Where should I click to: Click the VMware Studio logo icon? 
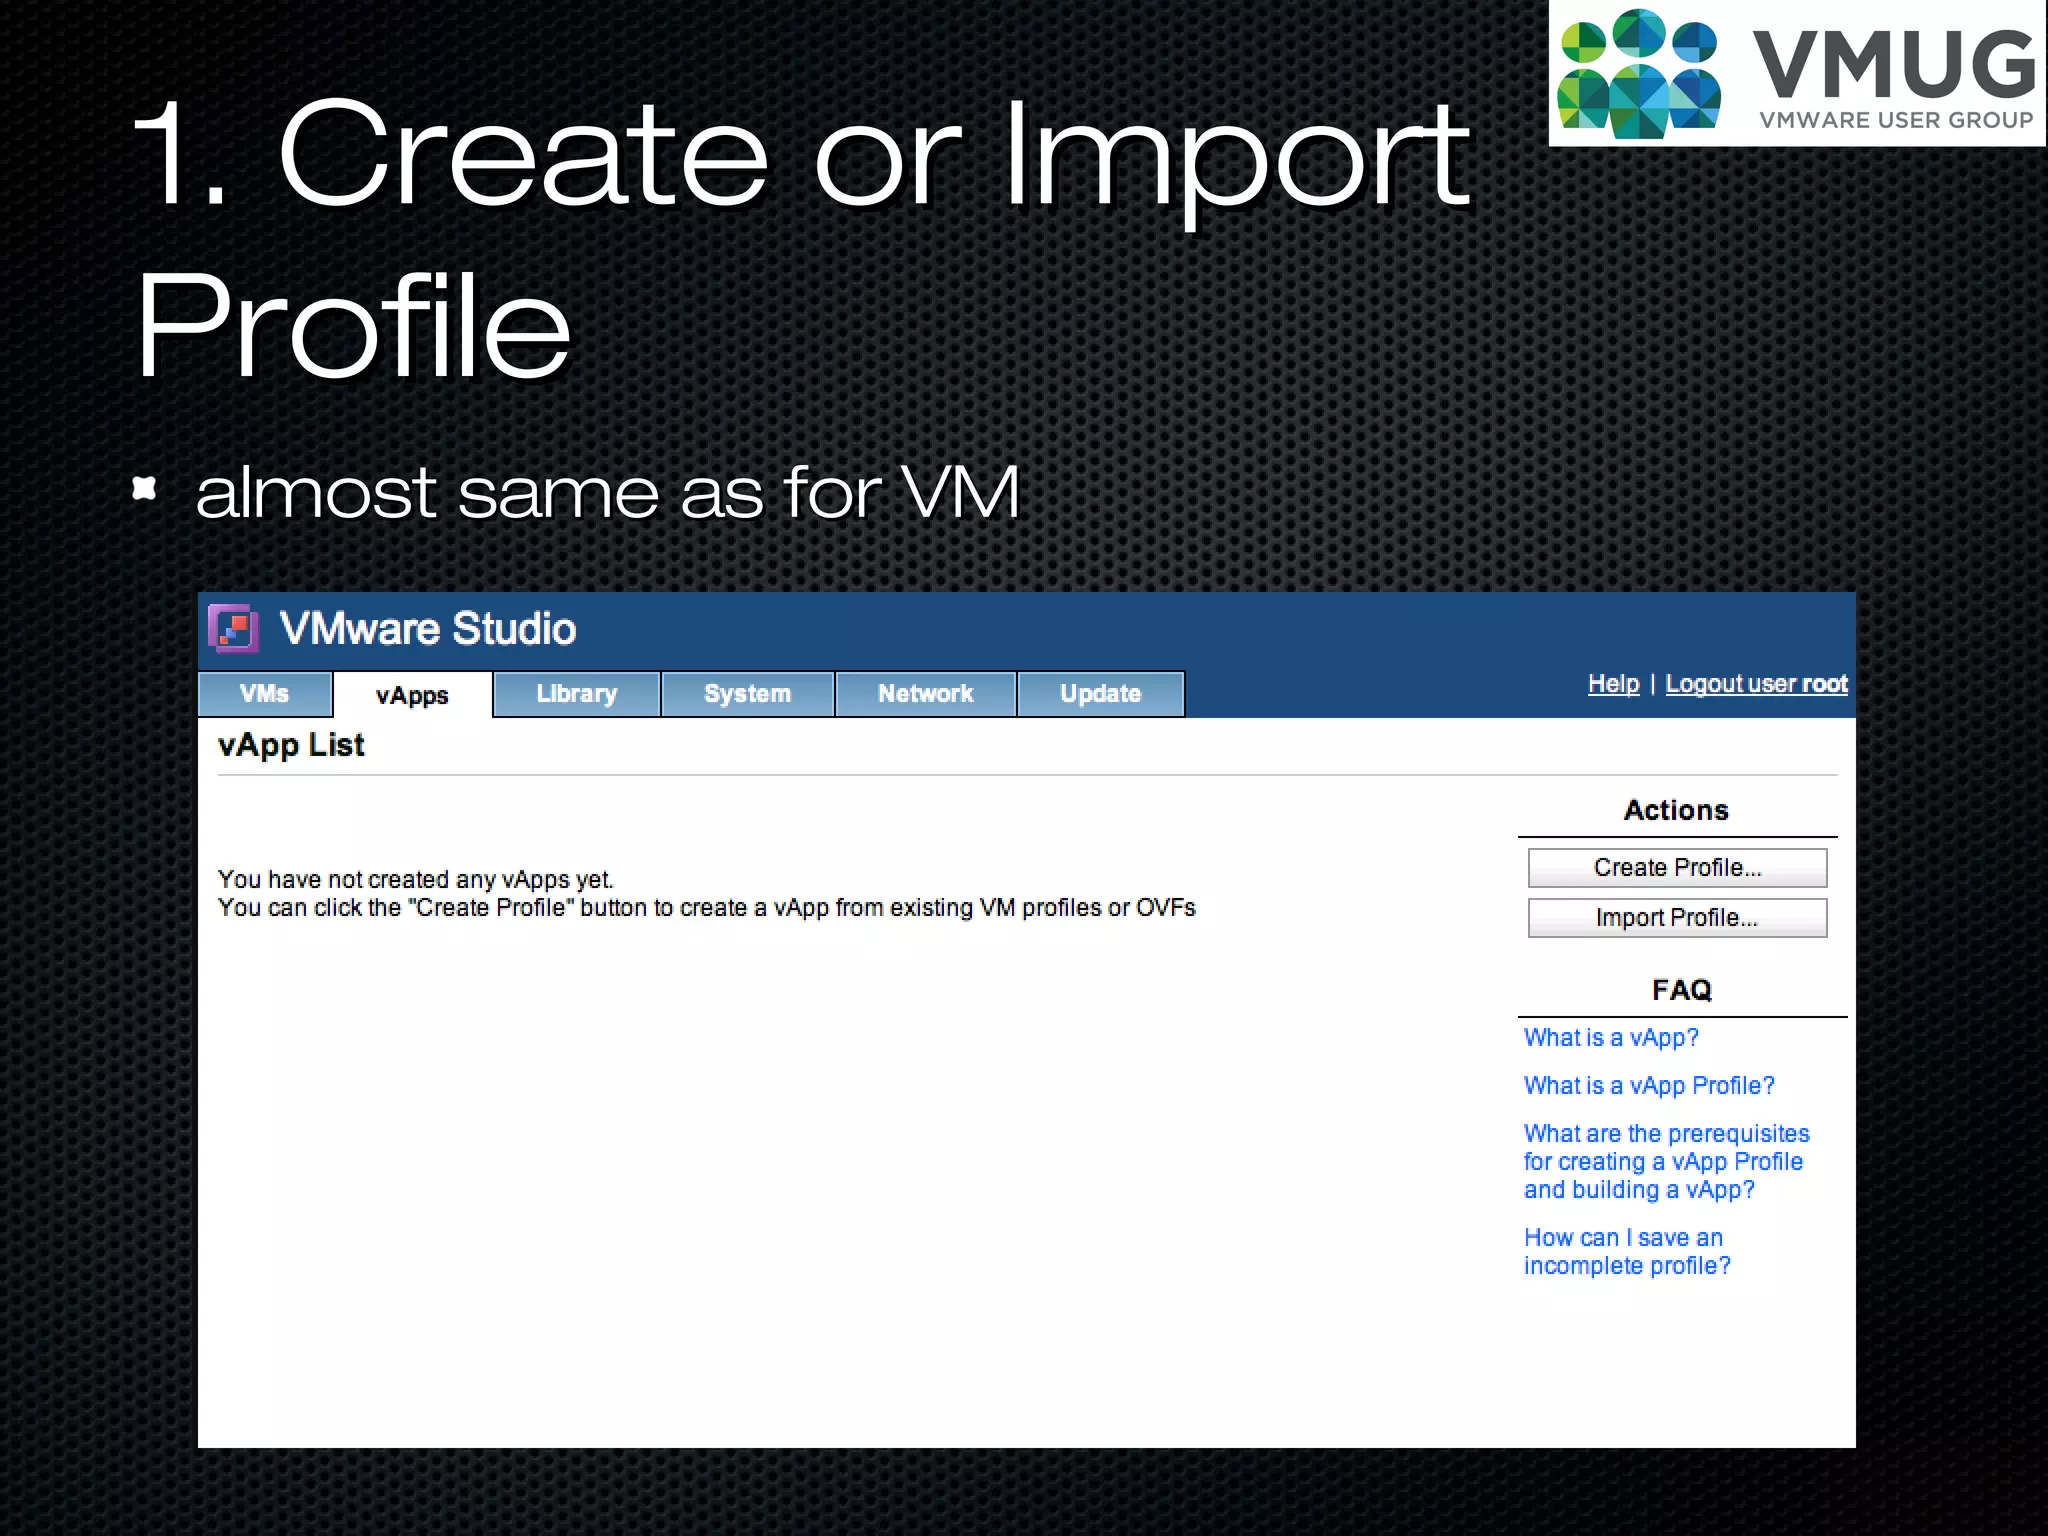coord(234,629)
